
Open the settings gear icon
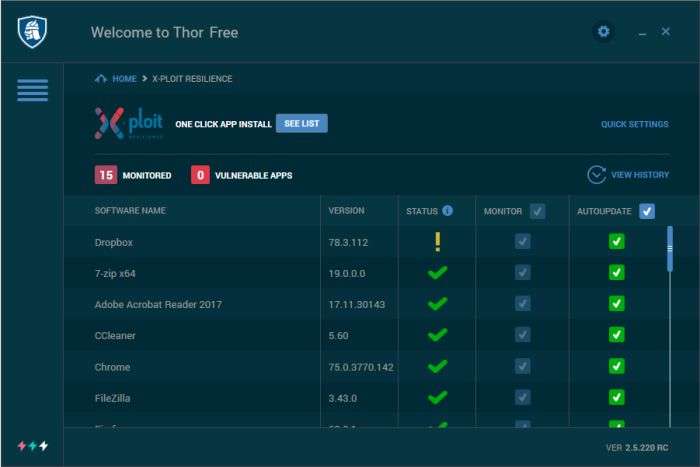click(604, 32)
